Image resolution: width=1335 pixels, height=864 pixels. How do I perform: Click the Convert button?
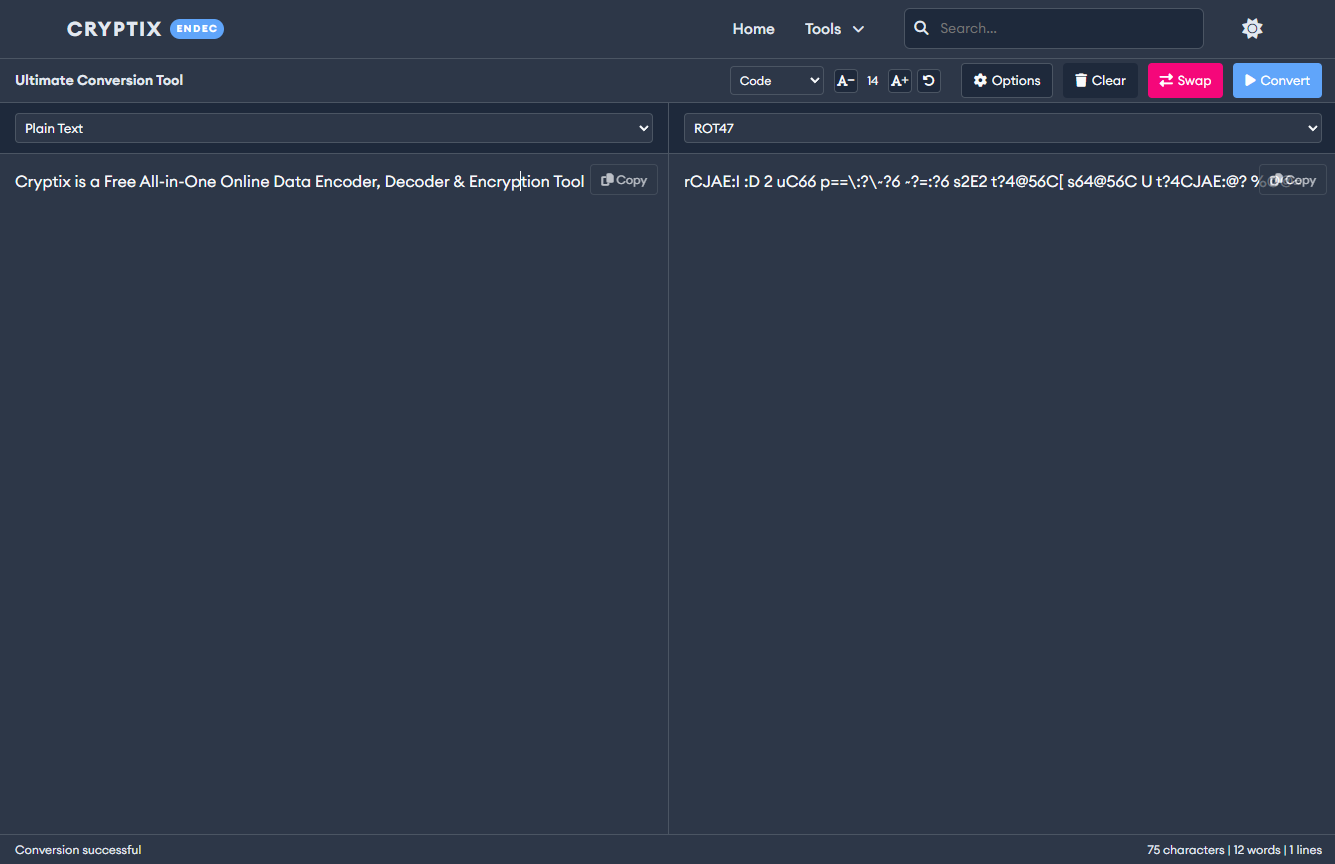1277,80
